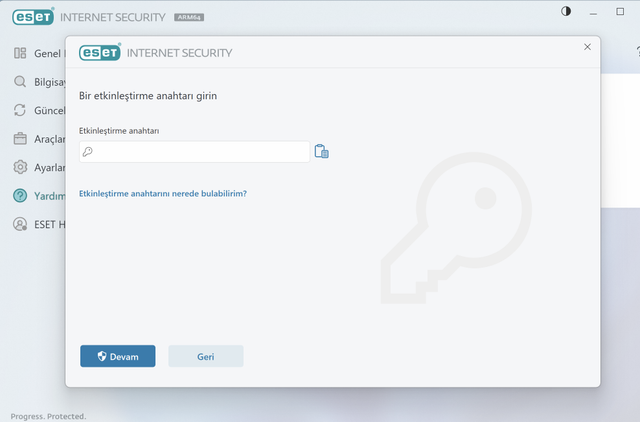
Task: Click the Etkinleştirme anahtarı input field
Action: (194, 152)
